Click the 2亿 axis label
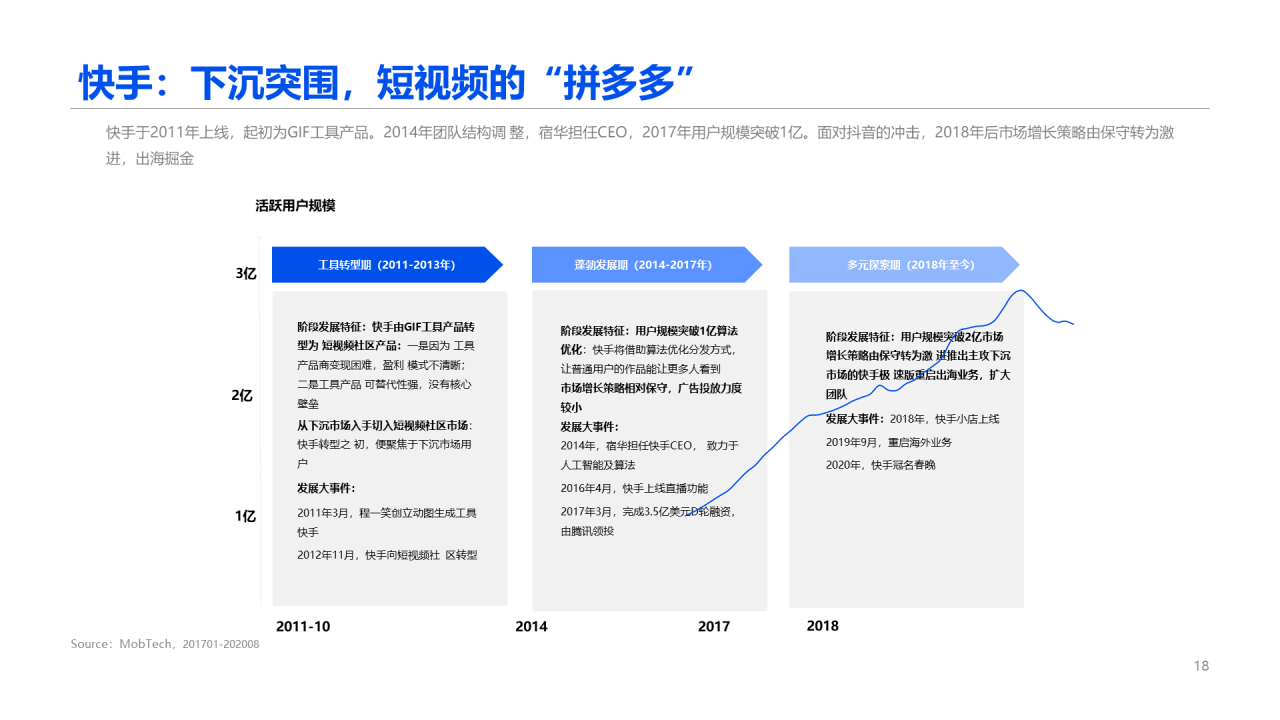 click(242, 395)
